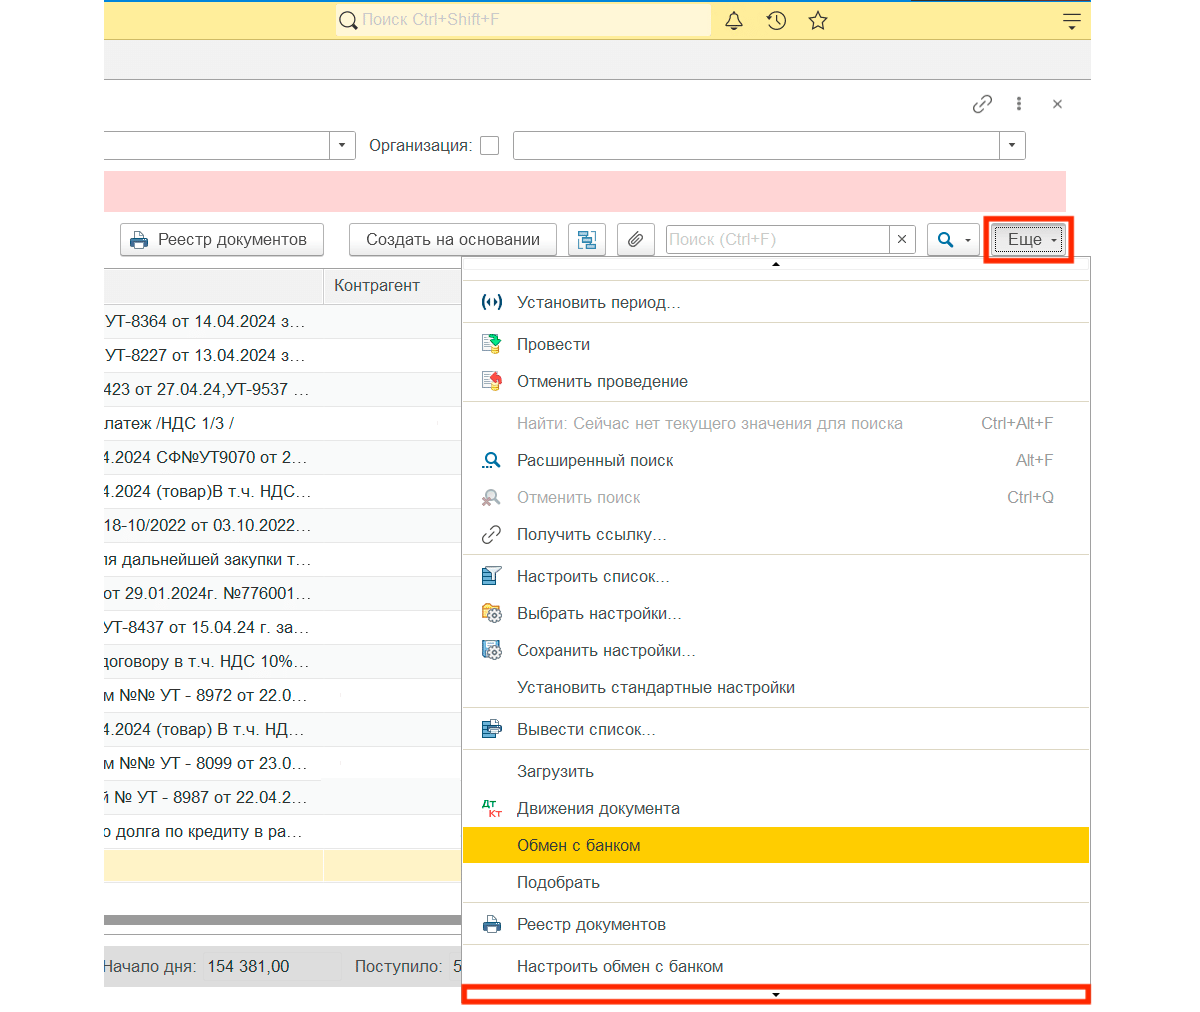Open main hamburger menu icon
Screen dimensions: 1200x1012
(x=1071, y=21)
